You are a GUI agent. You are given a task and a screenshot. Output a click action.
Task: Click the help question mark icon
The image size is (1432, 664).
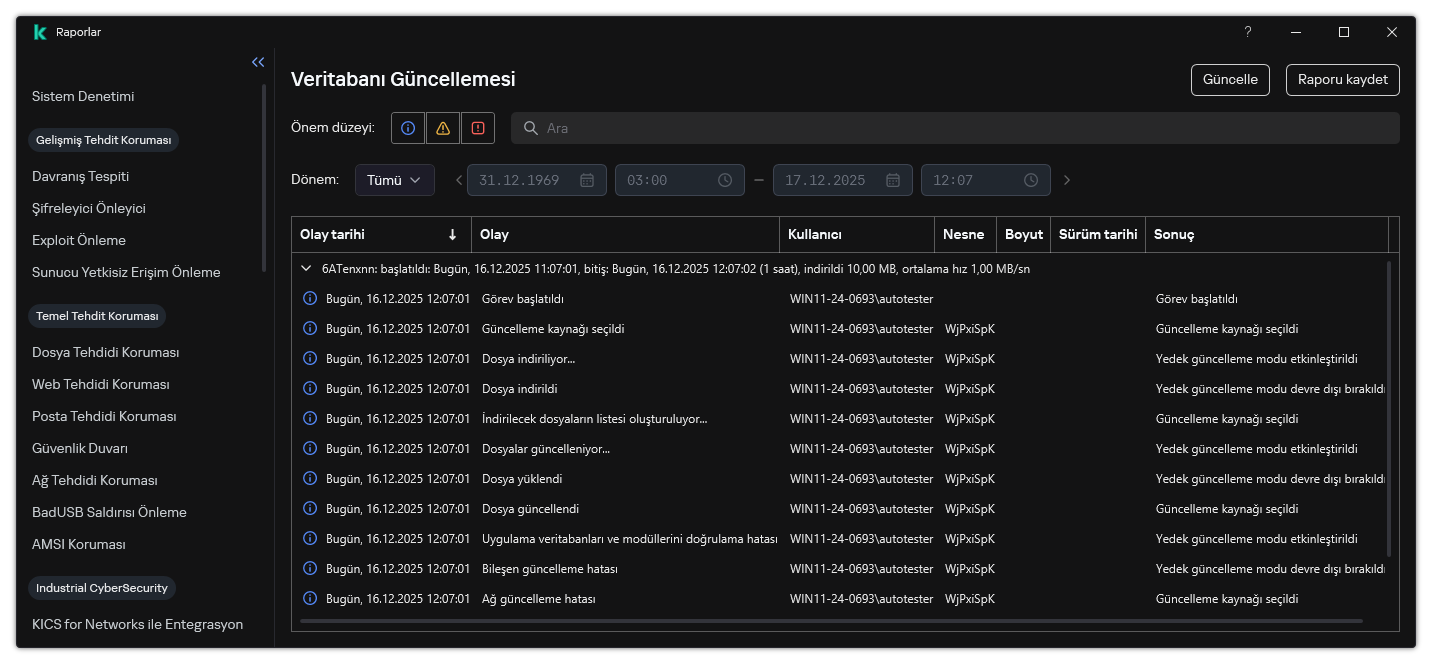pos(1247,32)
